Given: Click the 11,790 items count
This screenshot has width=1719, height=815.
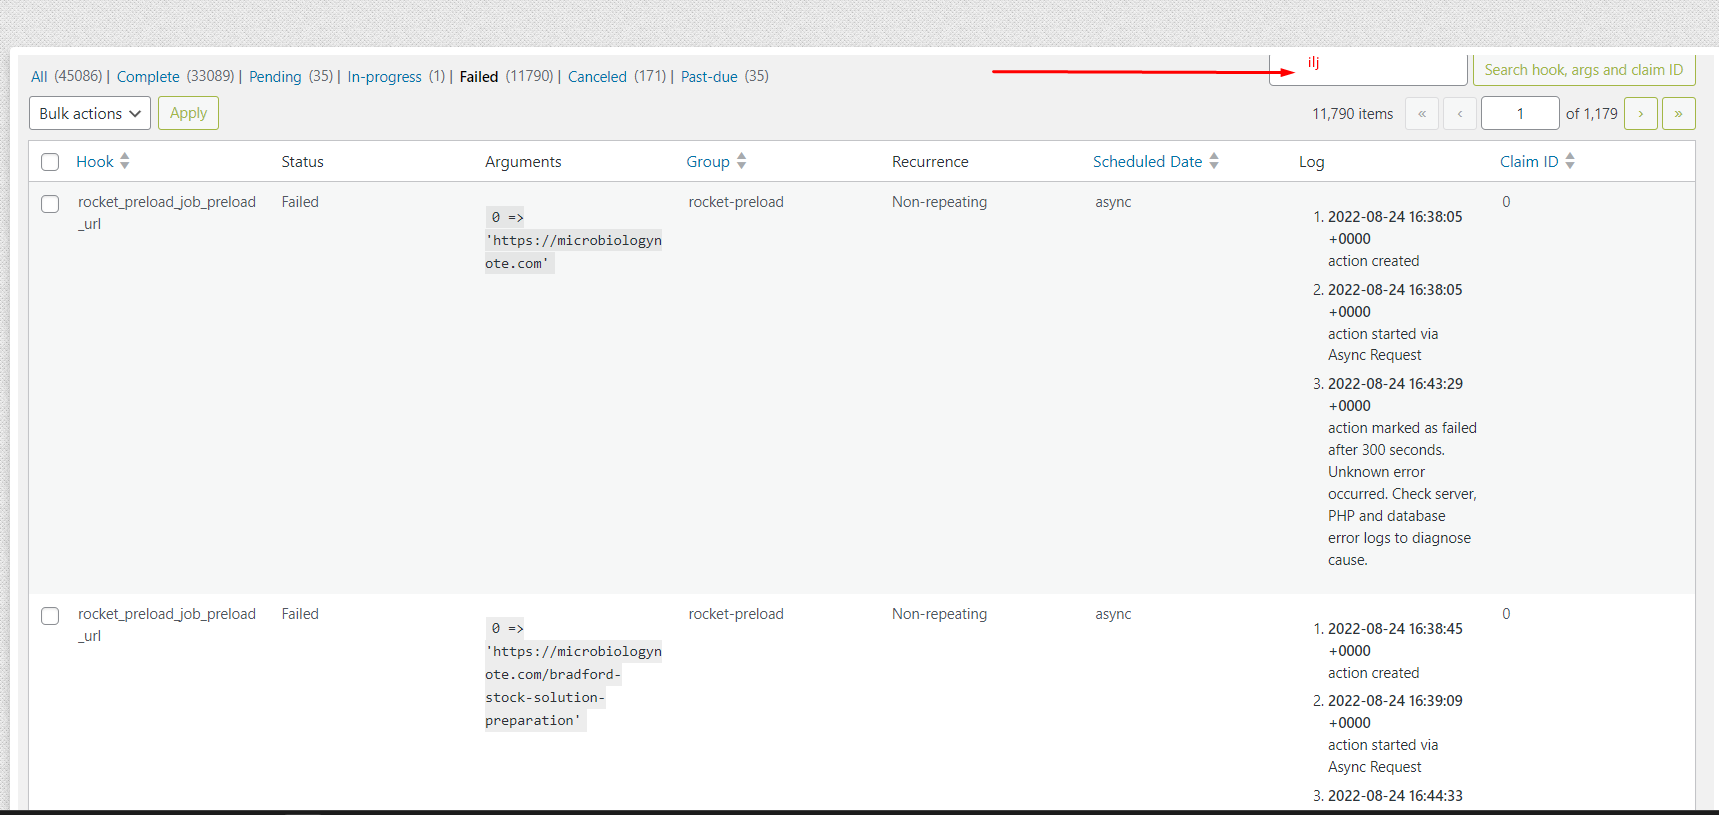Looking at the screenshot, I should 1353,114.
